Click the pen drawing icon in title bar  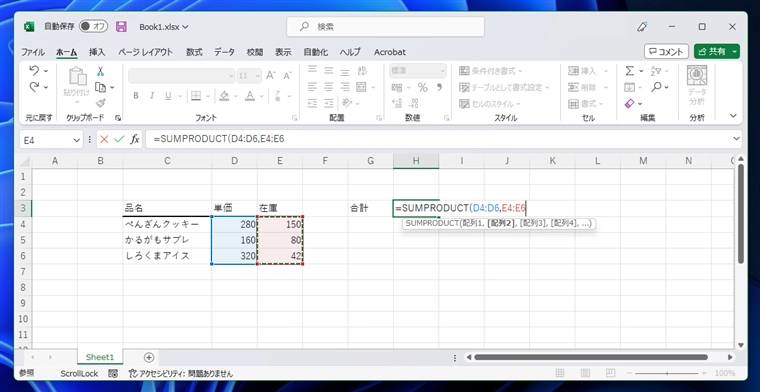643,27
